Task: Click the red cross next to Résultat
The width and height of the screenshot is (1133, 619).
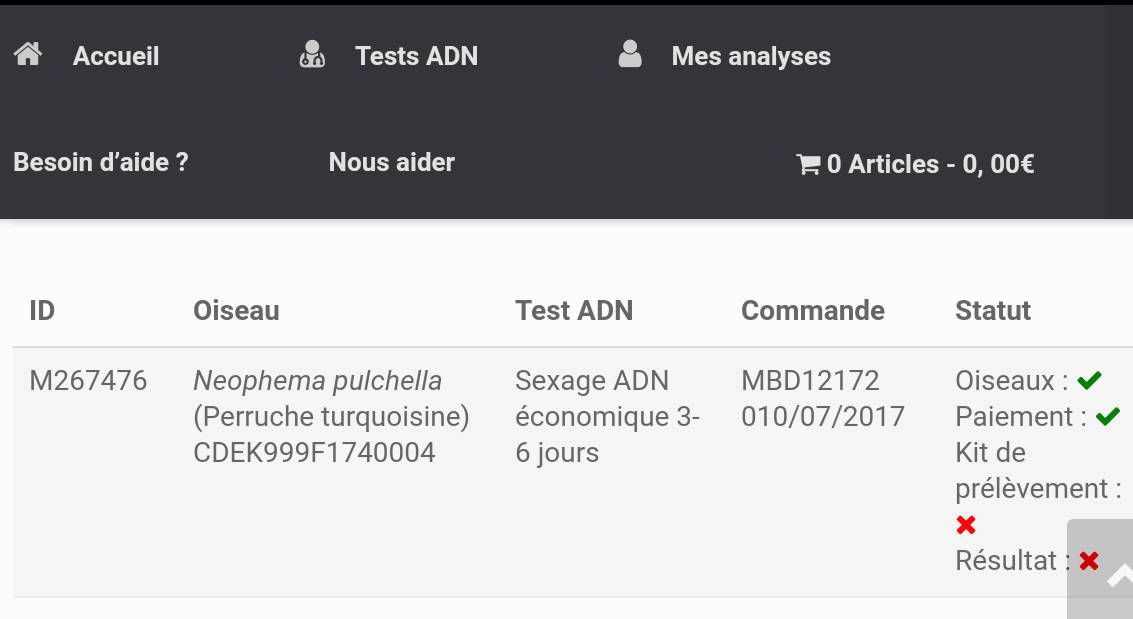Action: 1087,560
